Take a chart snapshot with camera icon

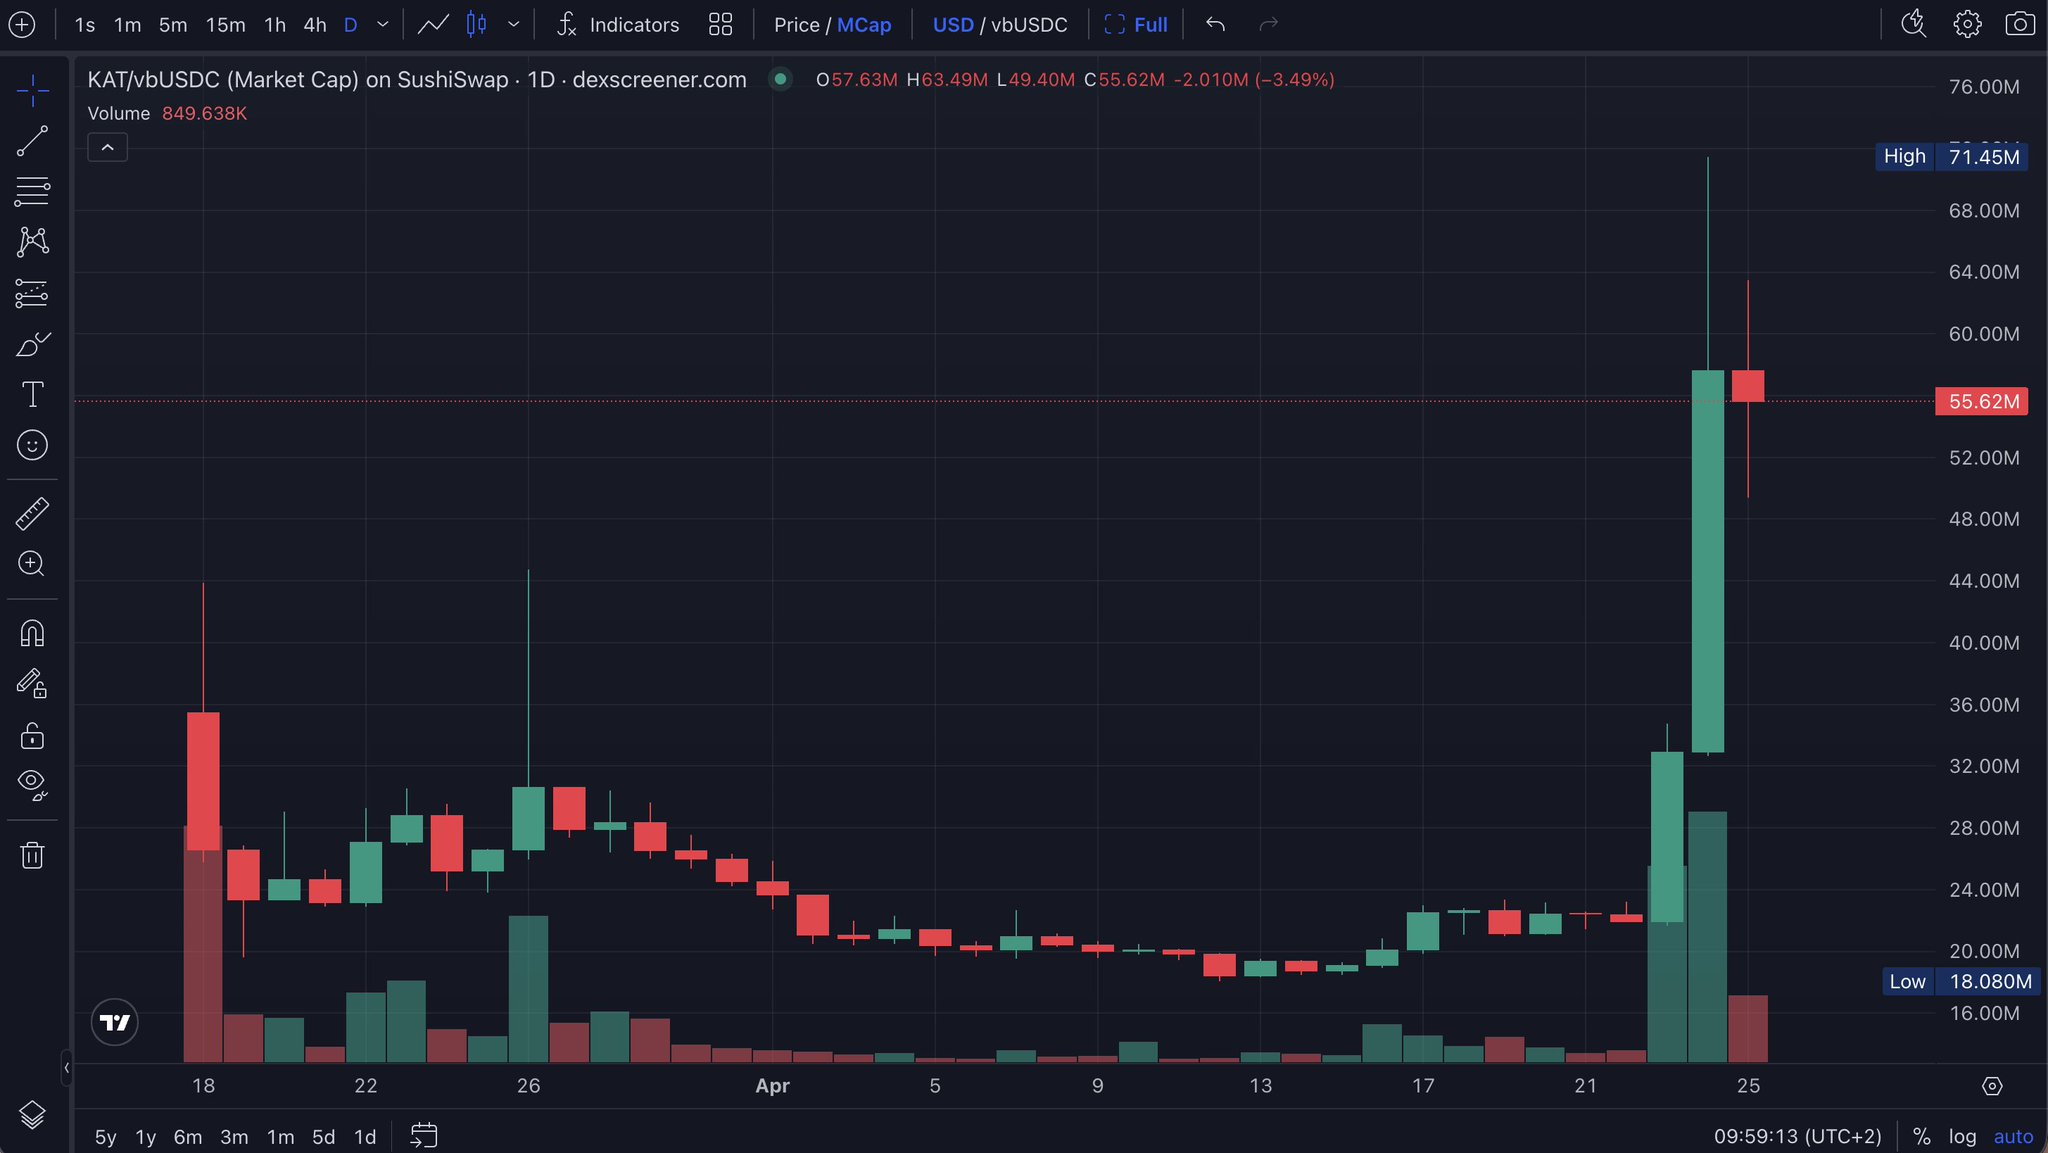2019,24
